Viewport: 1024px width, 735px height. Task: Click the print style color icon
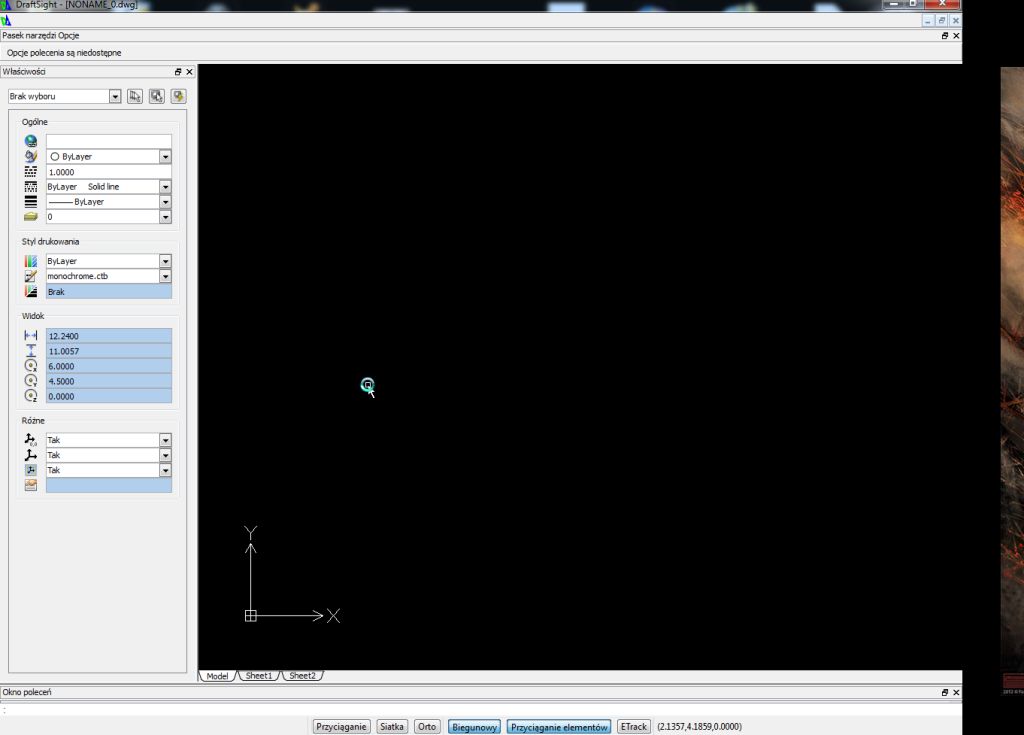[x=31, y=261]
